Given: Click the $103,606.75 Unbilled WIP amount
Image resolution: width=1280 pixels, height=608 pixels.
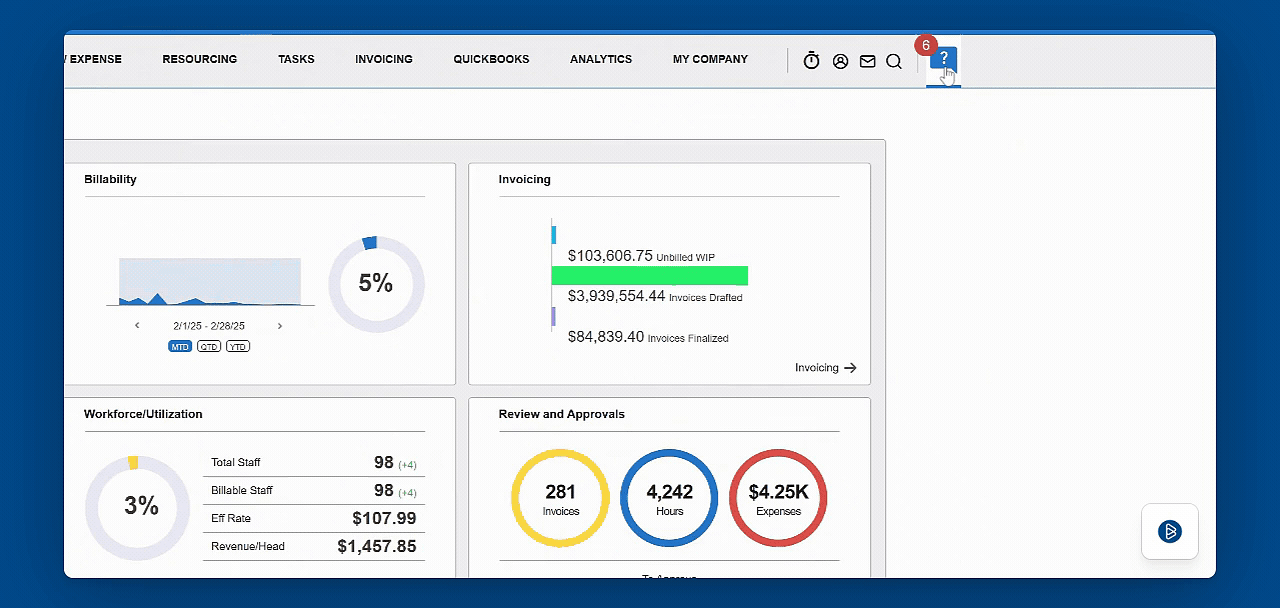Looking at the screenshot, I should [x=610, y=256].
